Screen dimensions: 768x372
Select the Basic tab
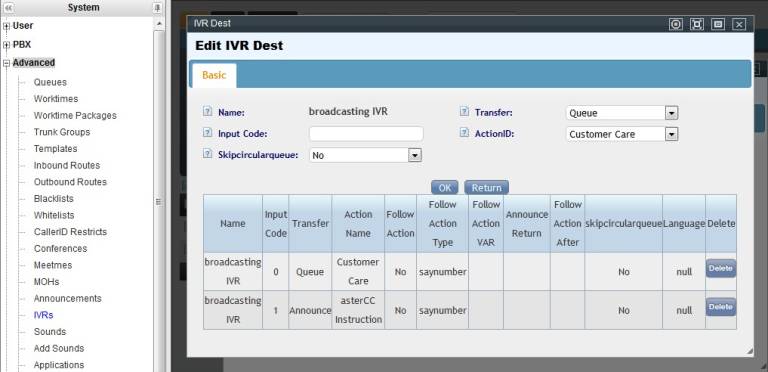point(214,75)
